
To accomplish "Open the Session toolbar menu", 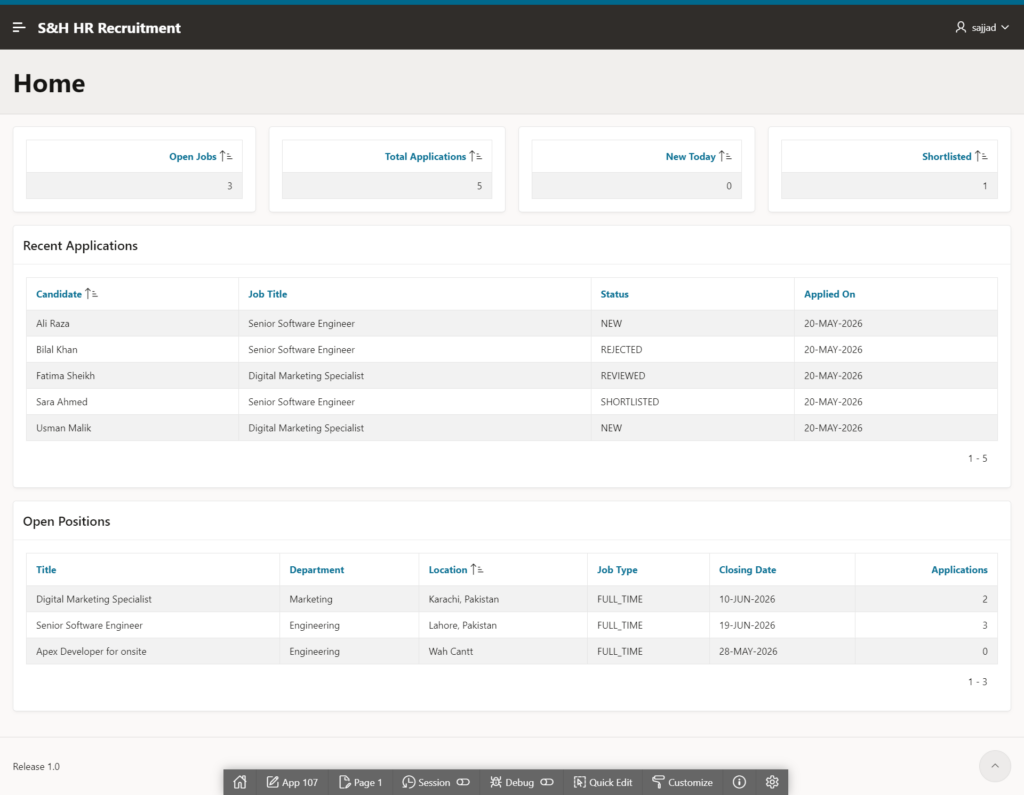I will (434, 782).
